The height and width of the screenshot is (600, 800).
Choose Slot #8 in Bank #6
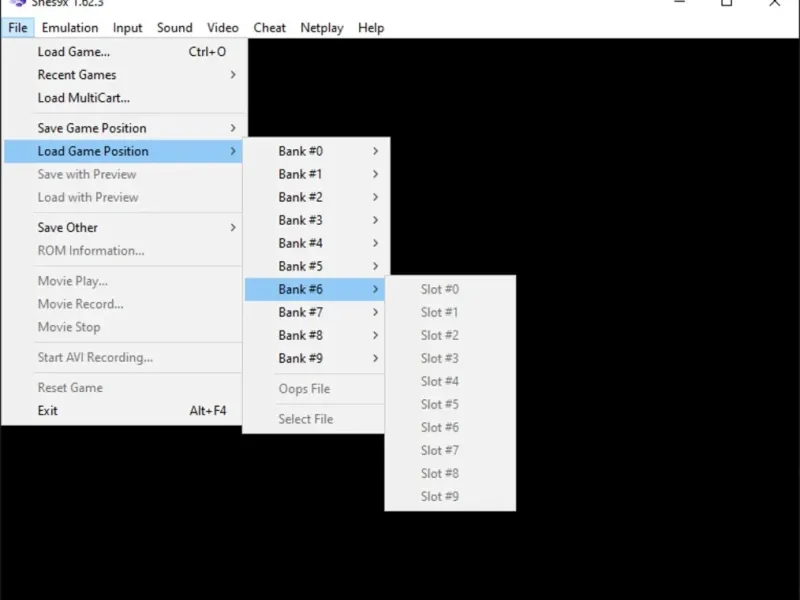click(x=450, y=473)
